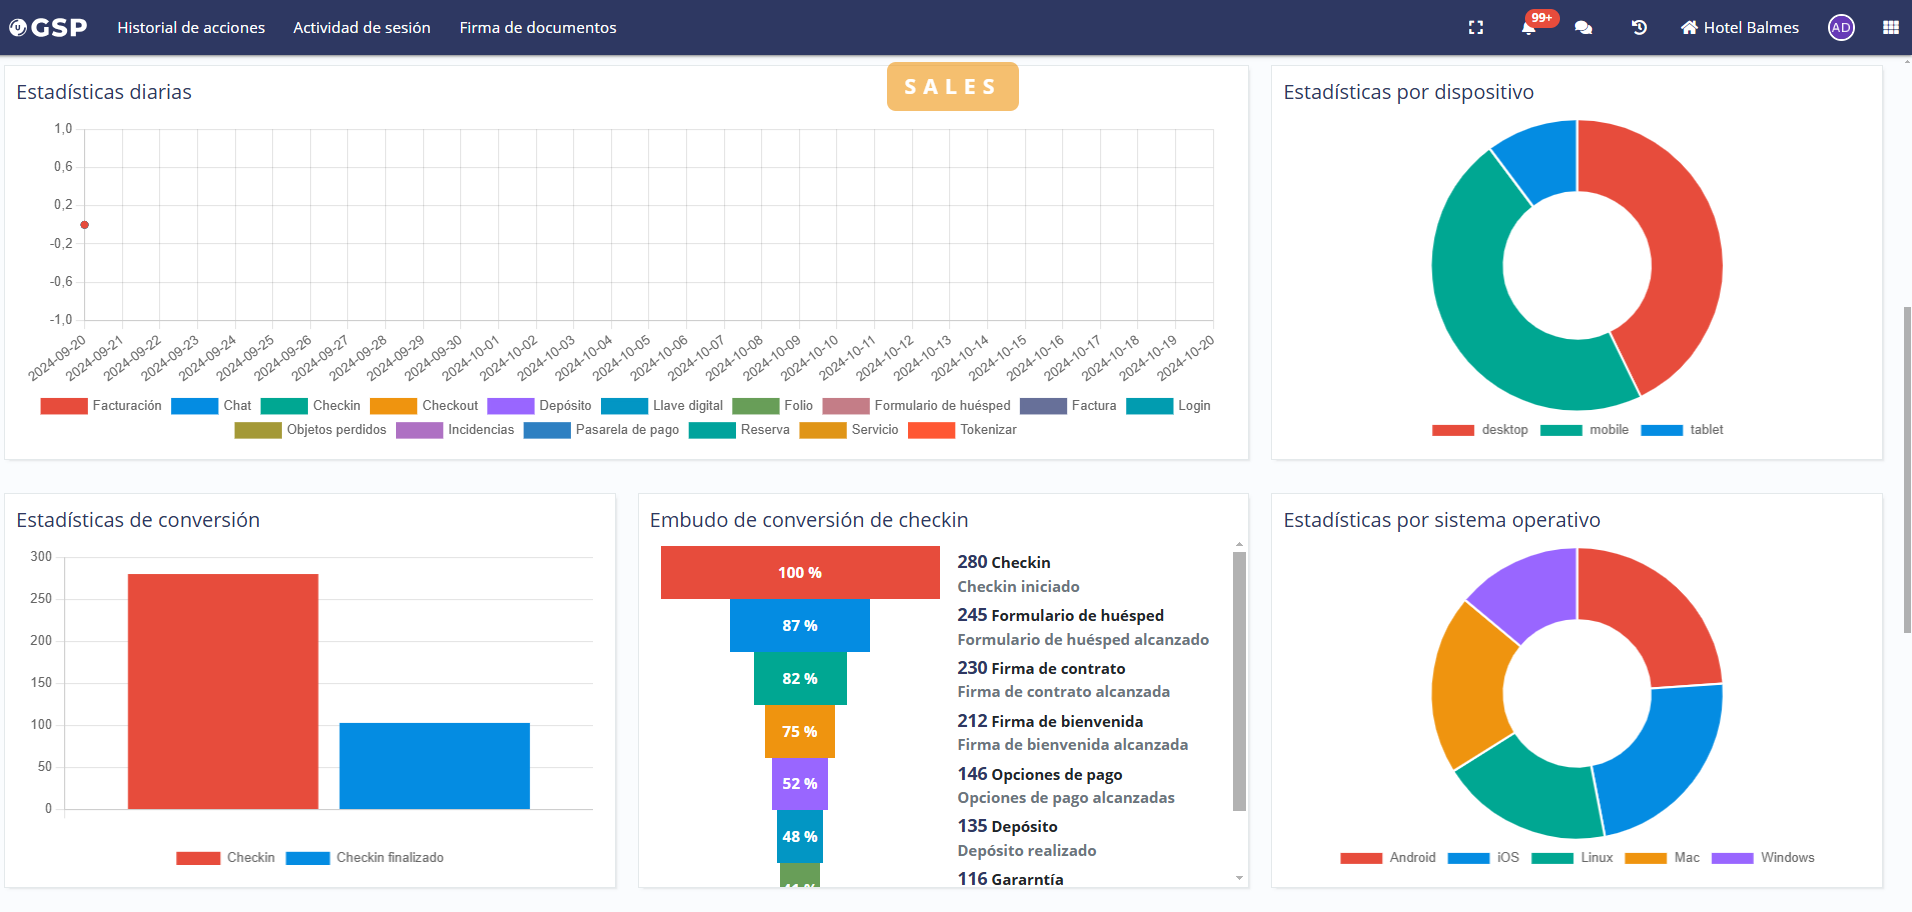Enter fullscreen mode via expand icon
Image resolution: width=1912 pixels, height=912 pixels.
click(x=1475, y=28)
